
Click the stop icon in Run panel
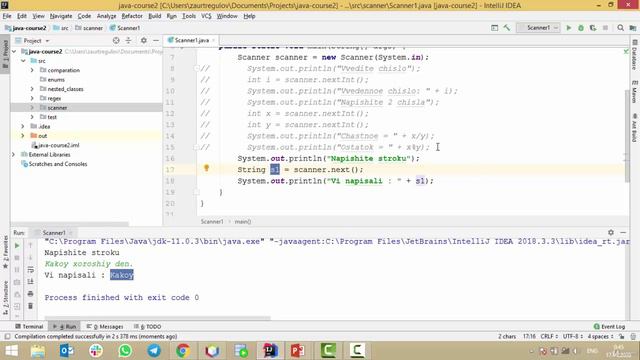[x=17, y=258]
